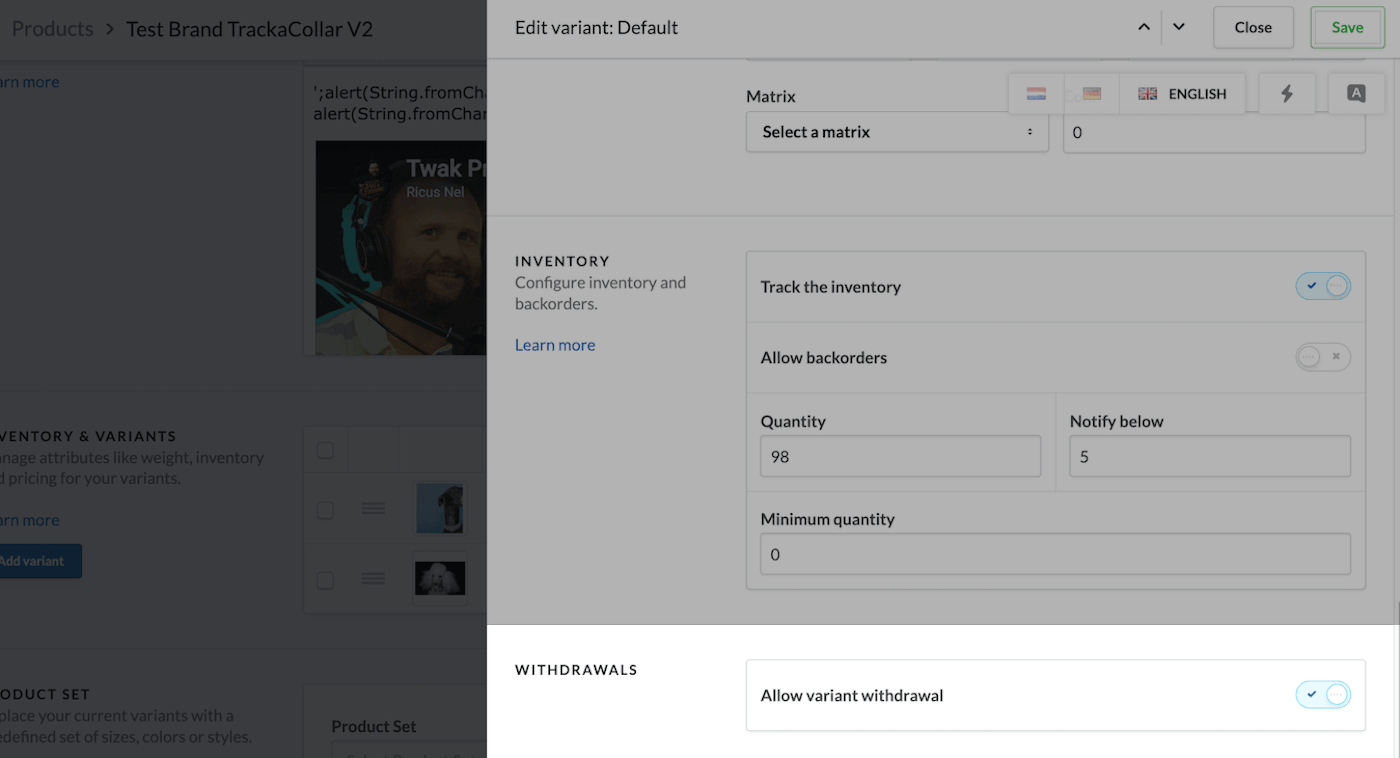The width and height of the screenshot is (1400, 758).
Task: Click the Edit variant: Default title
Action: point(596,28)
